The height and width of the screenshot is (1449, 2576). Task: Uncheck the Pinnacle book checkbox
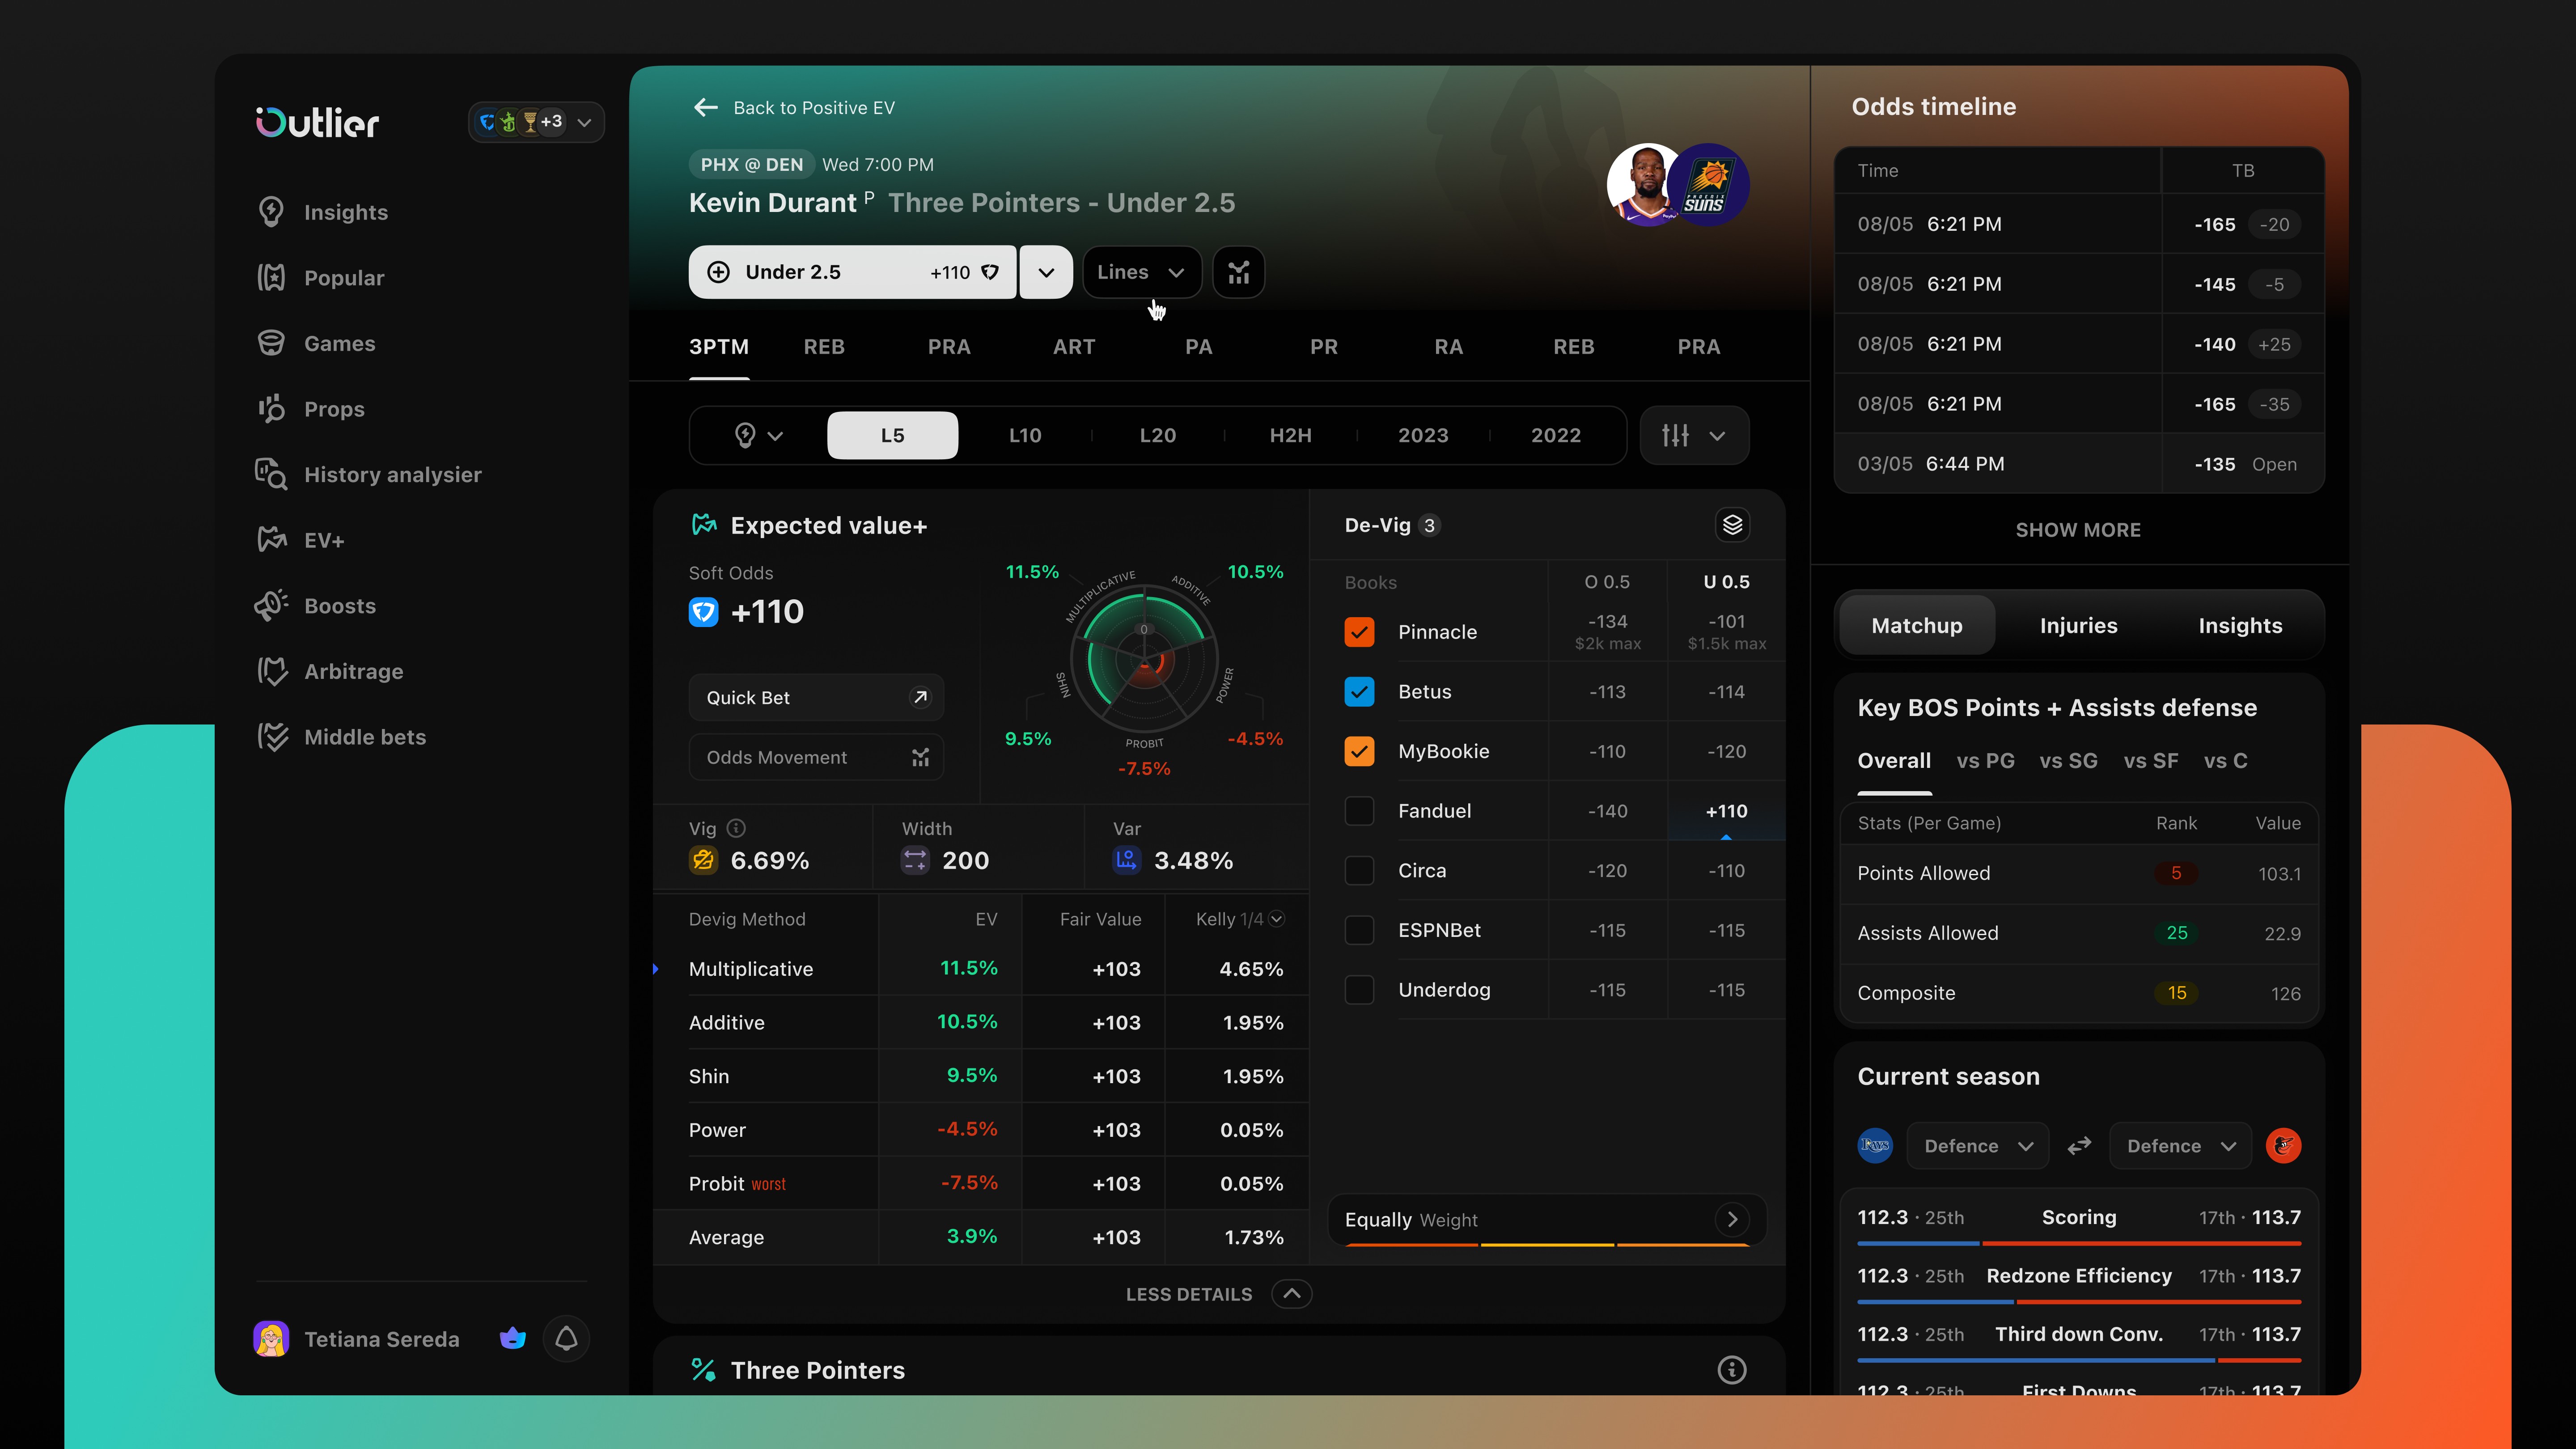(x=1359, y=632)
